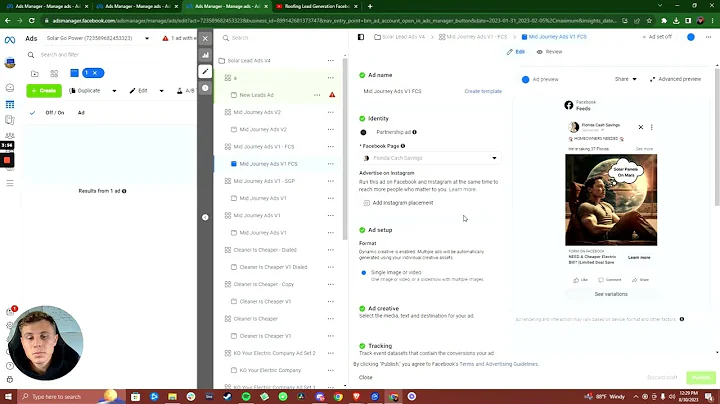Select the pencil edit icon in side rail
The height and width of the screenshot is (404, 720).
pyautogui.click(x=205, y=71)
